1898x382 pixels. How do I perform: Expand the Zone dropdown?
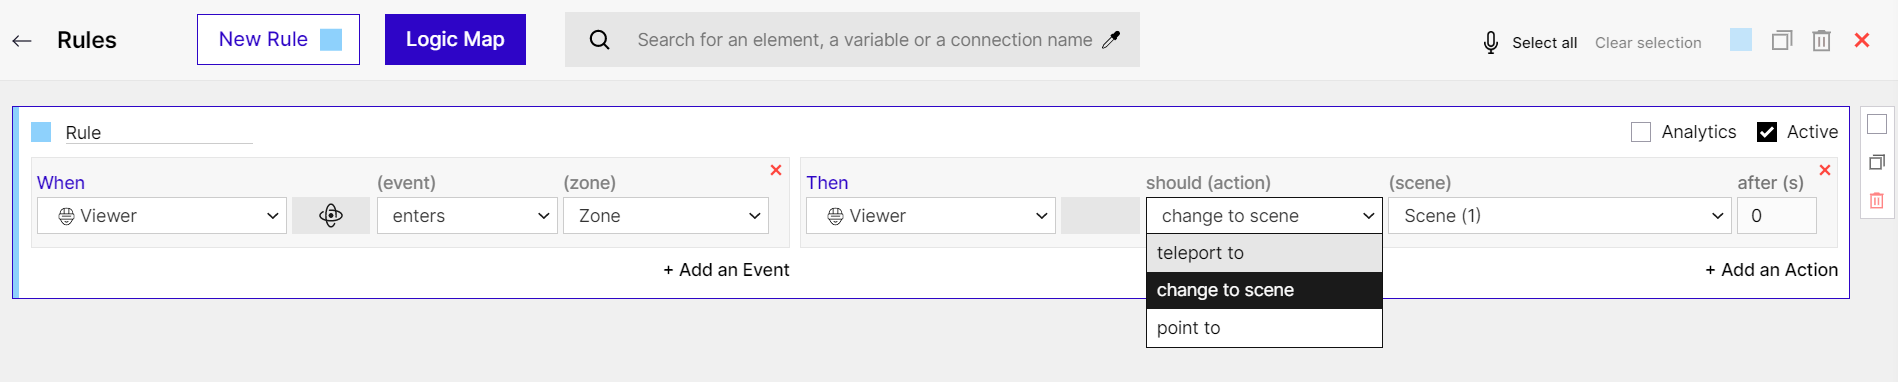click(666, 215)
